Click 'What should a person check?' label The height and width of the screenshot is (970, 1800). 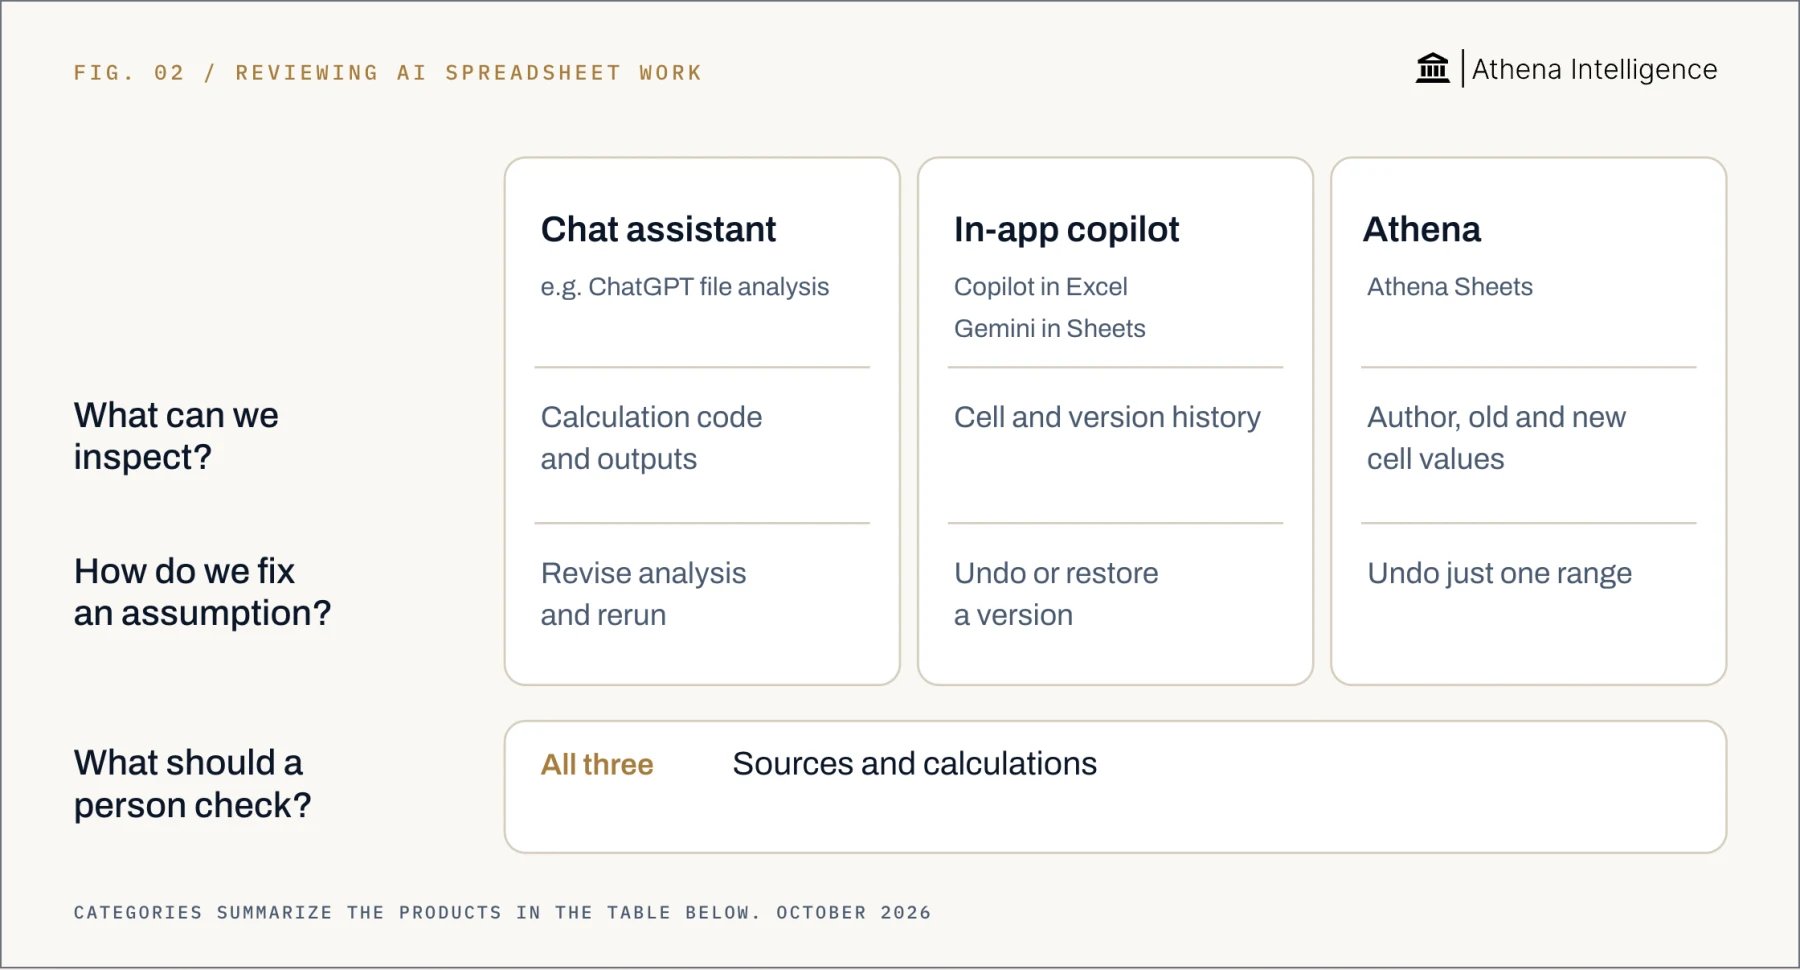click(192, 784)
